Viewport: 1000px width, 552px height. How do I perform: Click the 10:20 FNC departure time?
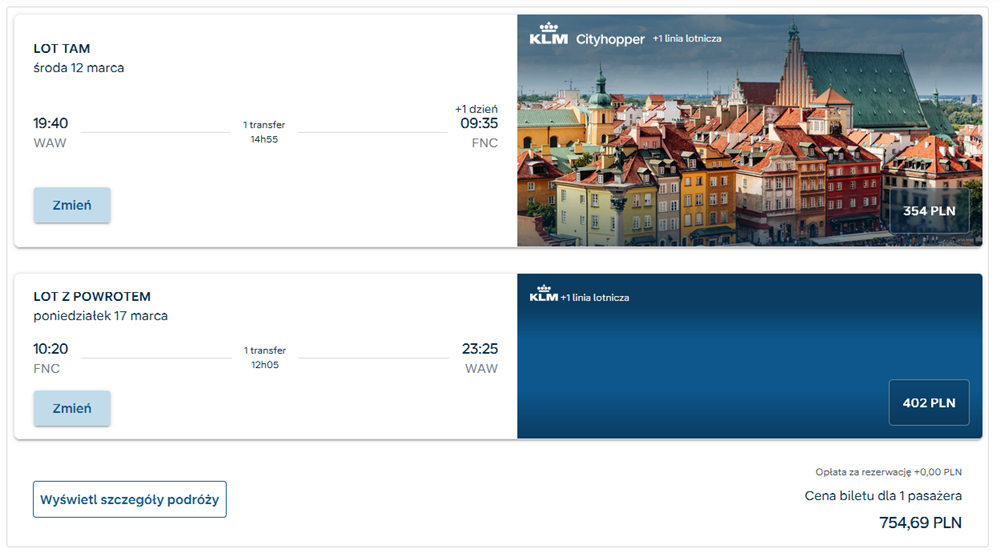click(x=50, y=358)
